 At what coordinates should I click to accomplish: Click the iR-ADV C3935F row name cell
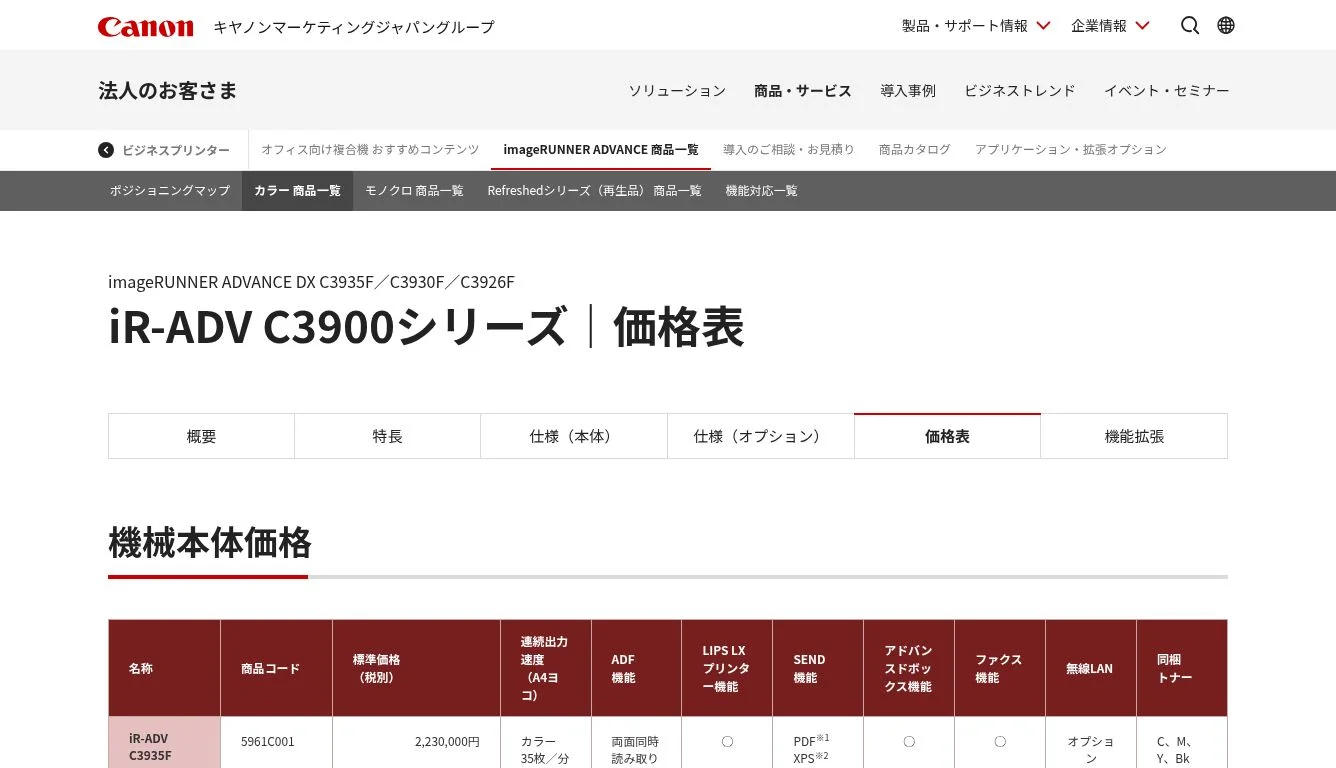click(164, 743)
